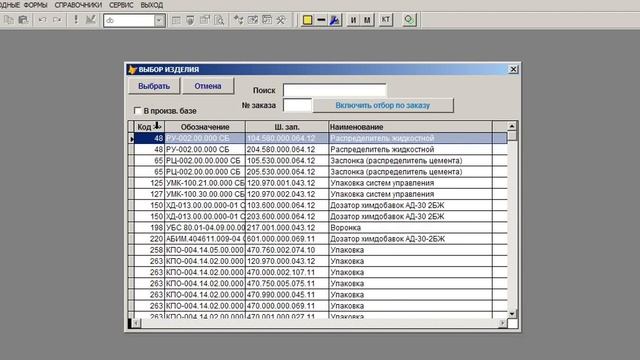Click the И toolbar button
Image resolution: width=640 pixels, height=360 pixels.
point(353,20)
